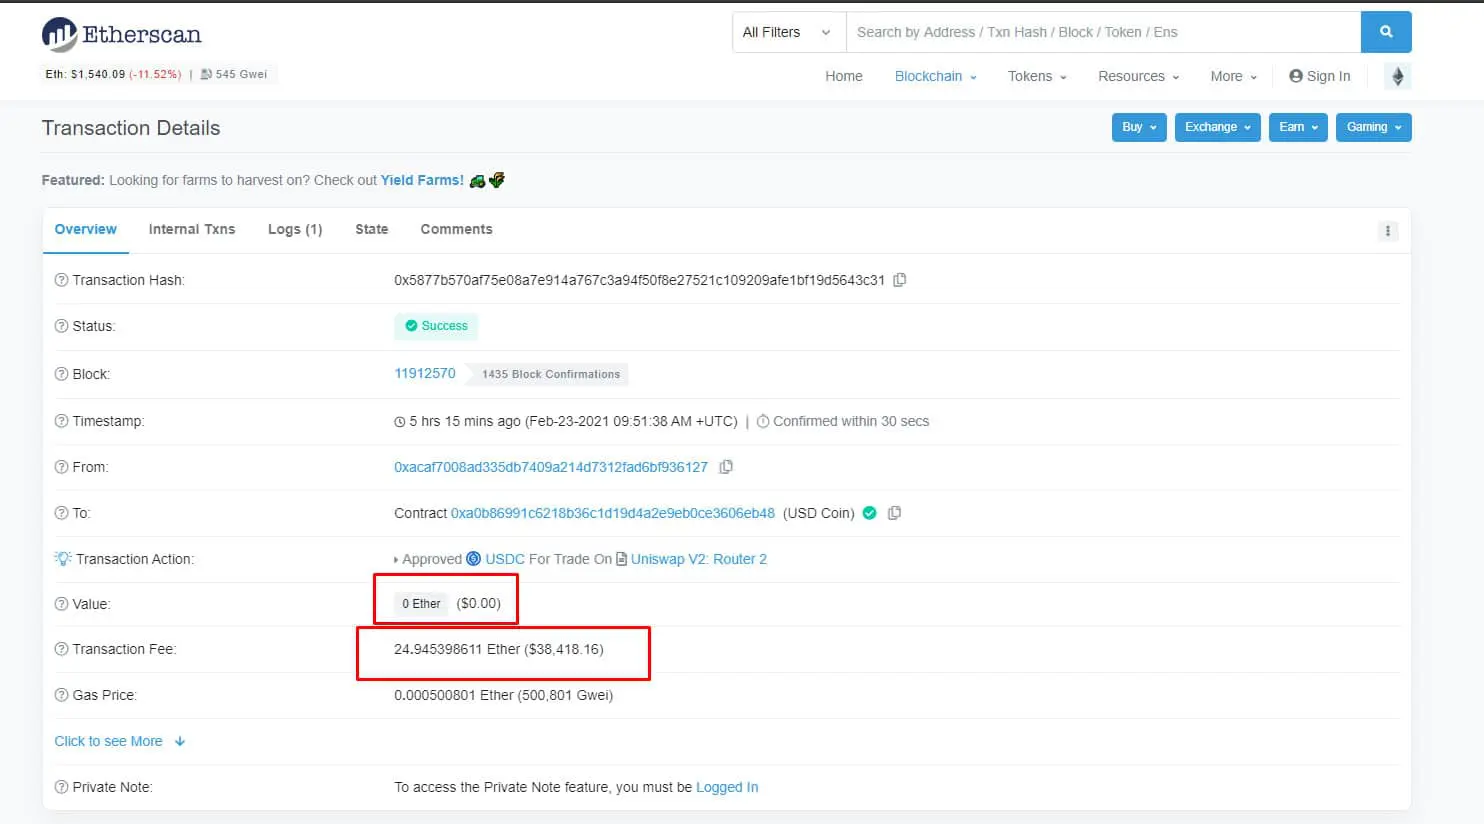Open the Uniswap V2: Router 2 link
Viewport: 1484px width, 824px height.
(699, 559)
